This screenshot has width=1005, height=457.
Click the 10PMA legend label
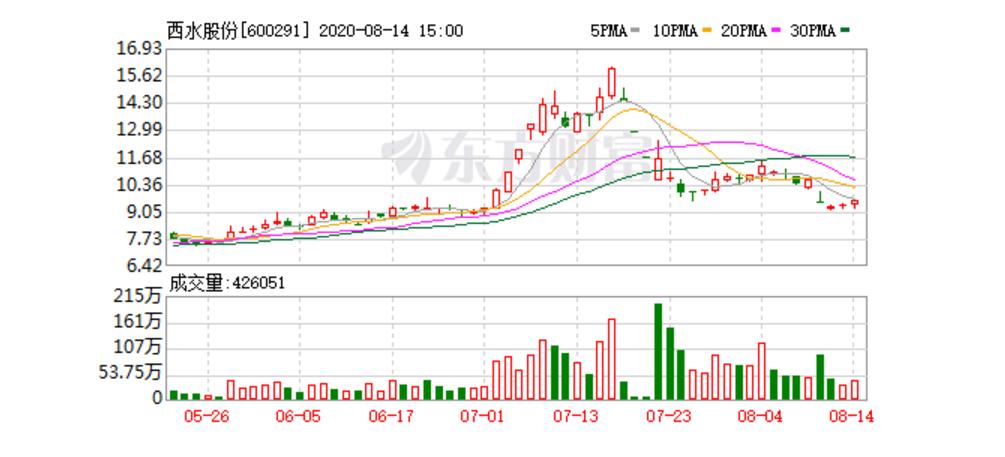point(675,31)
